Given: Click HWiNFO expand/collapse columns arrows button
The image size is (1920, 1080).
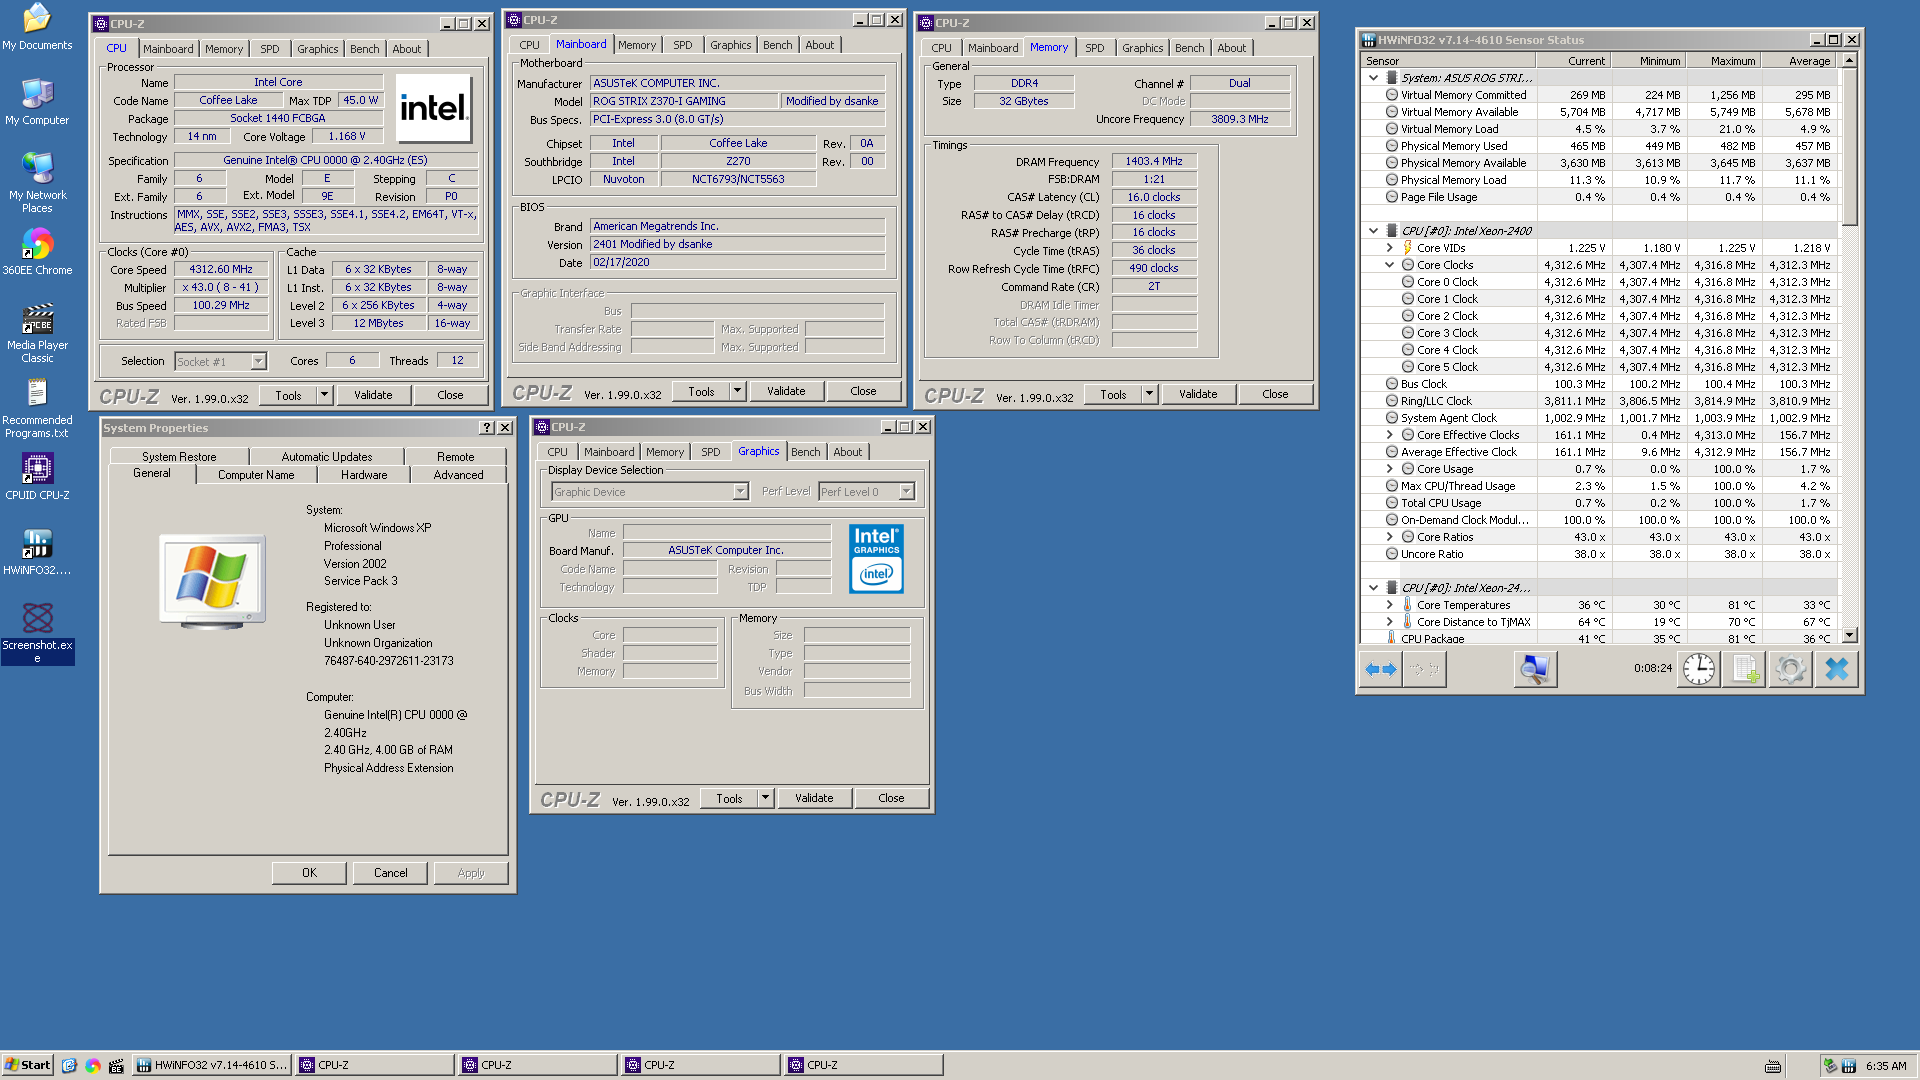Looking at the screenshot, I should [1380, 669].
